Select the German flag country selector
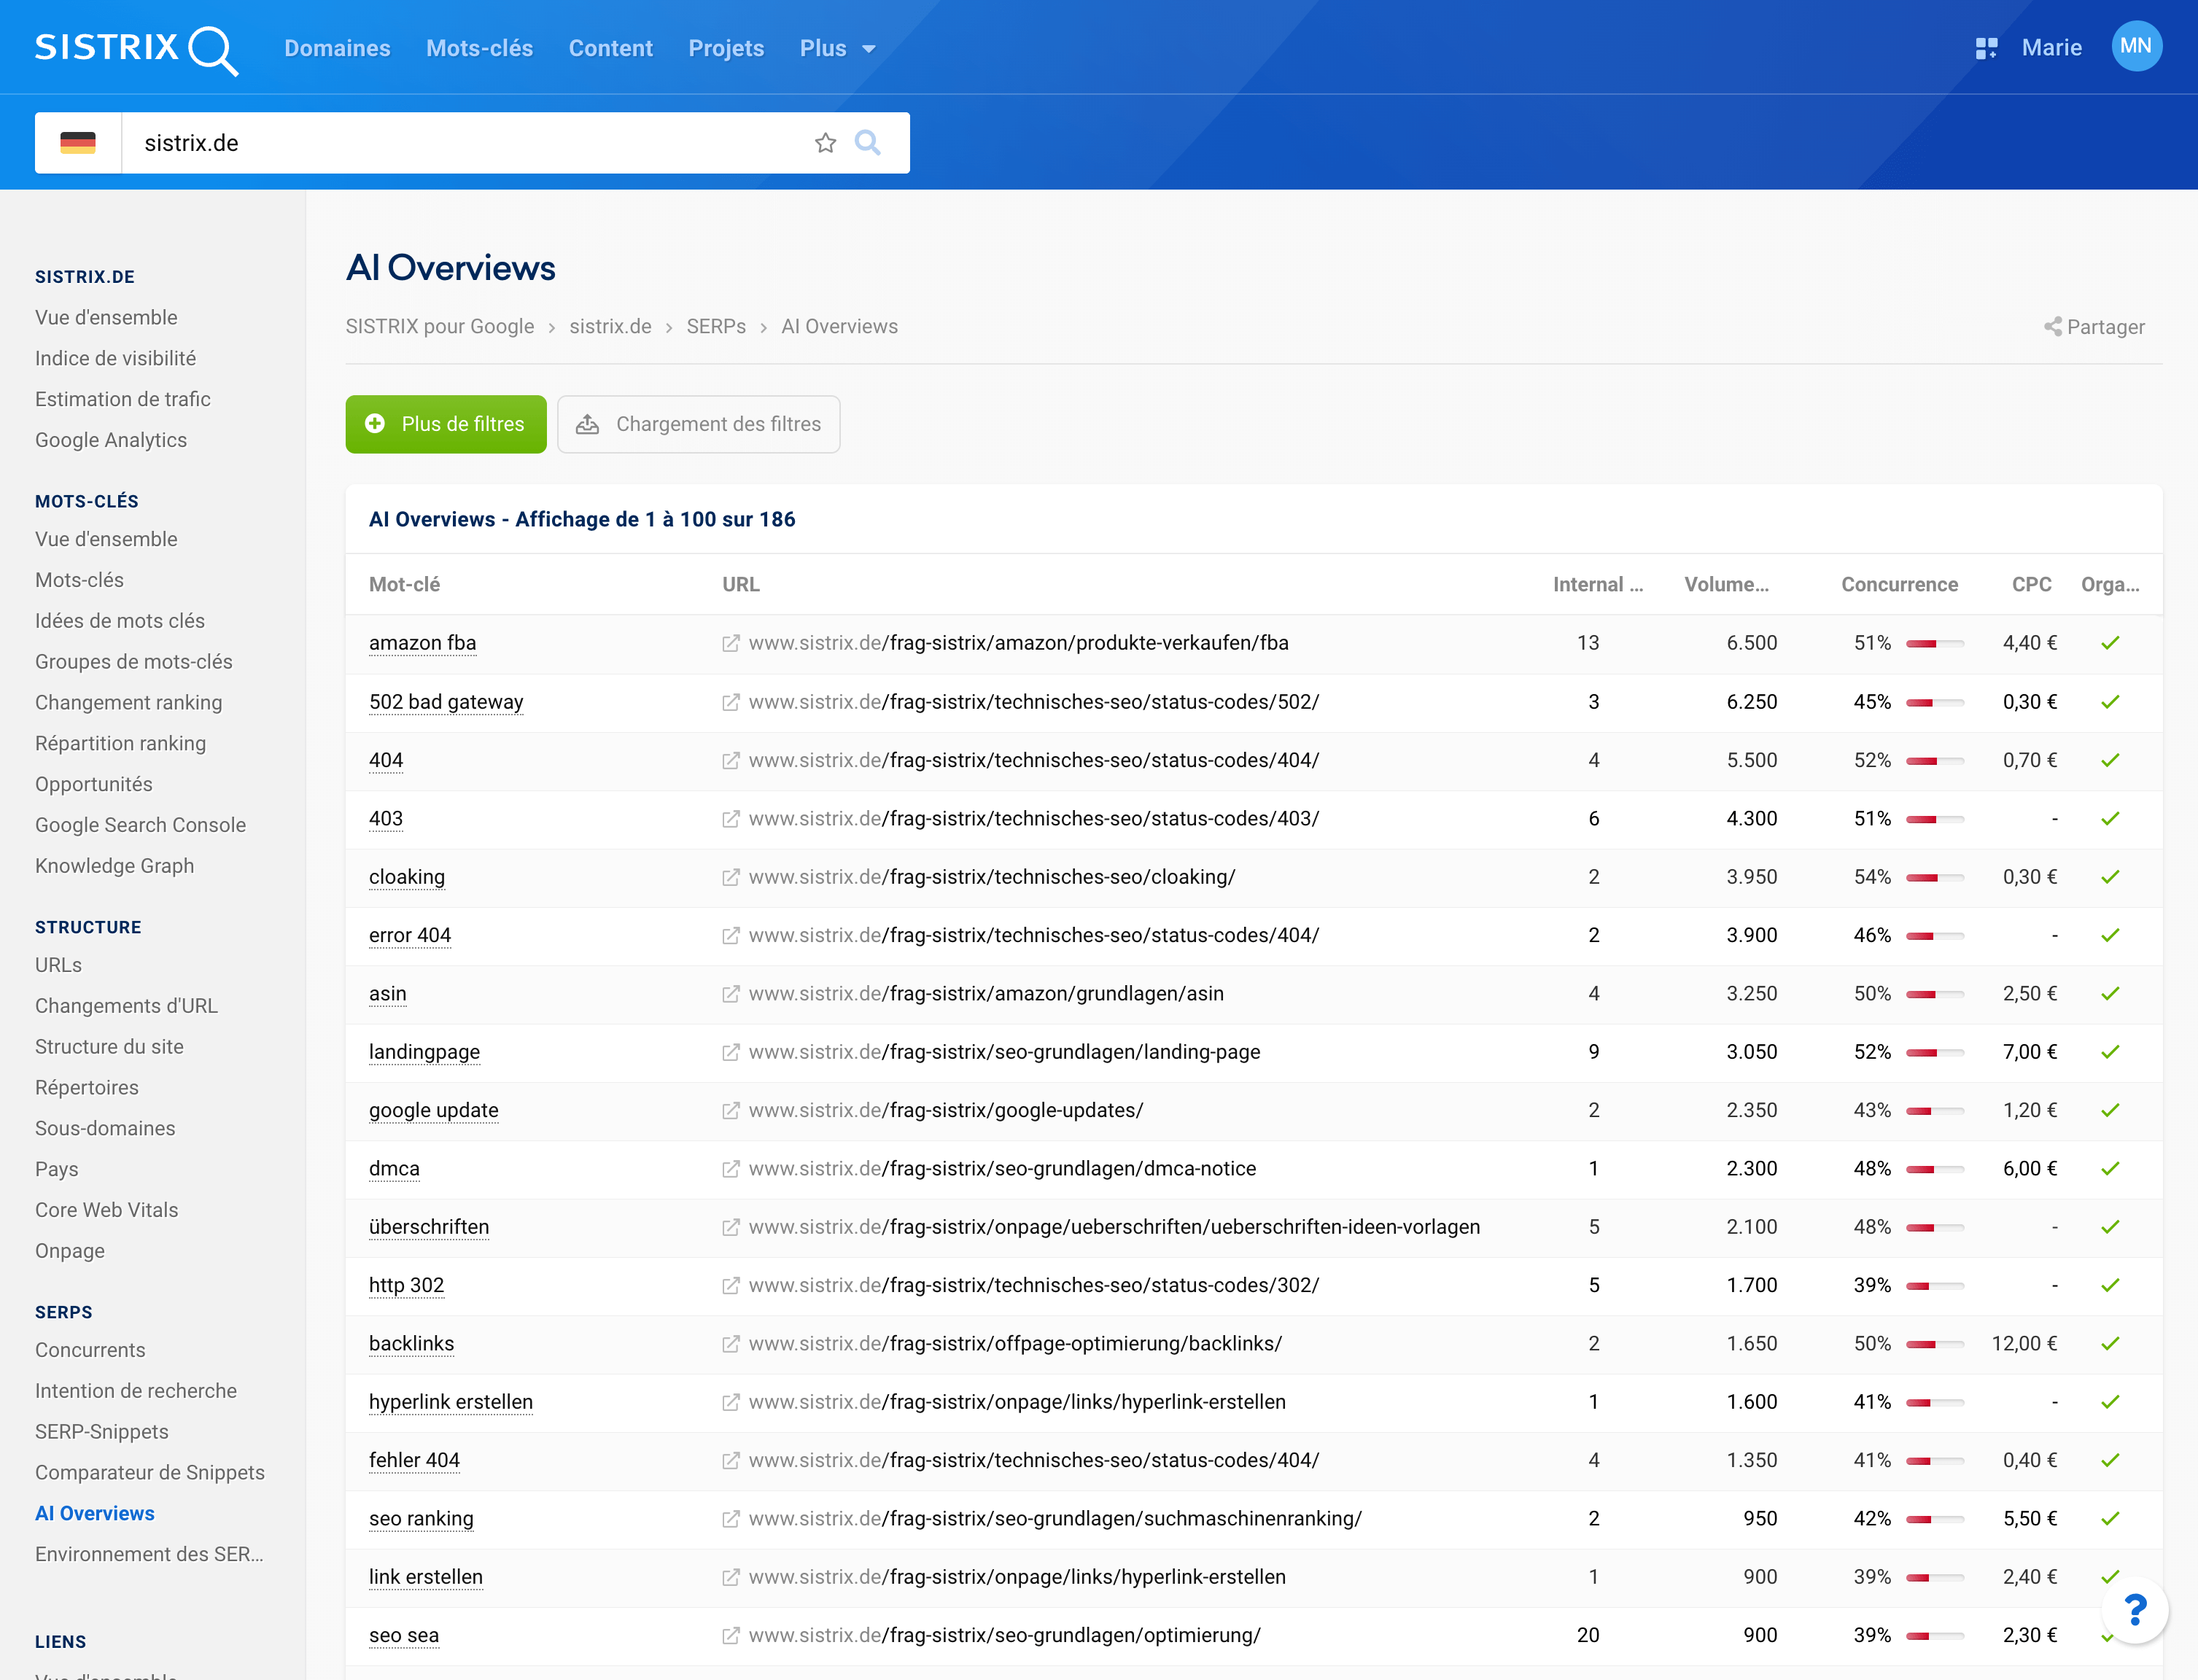 pyautogui.click(x=78, y=143)
